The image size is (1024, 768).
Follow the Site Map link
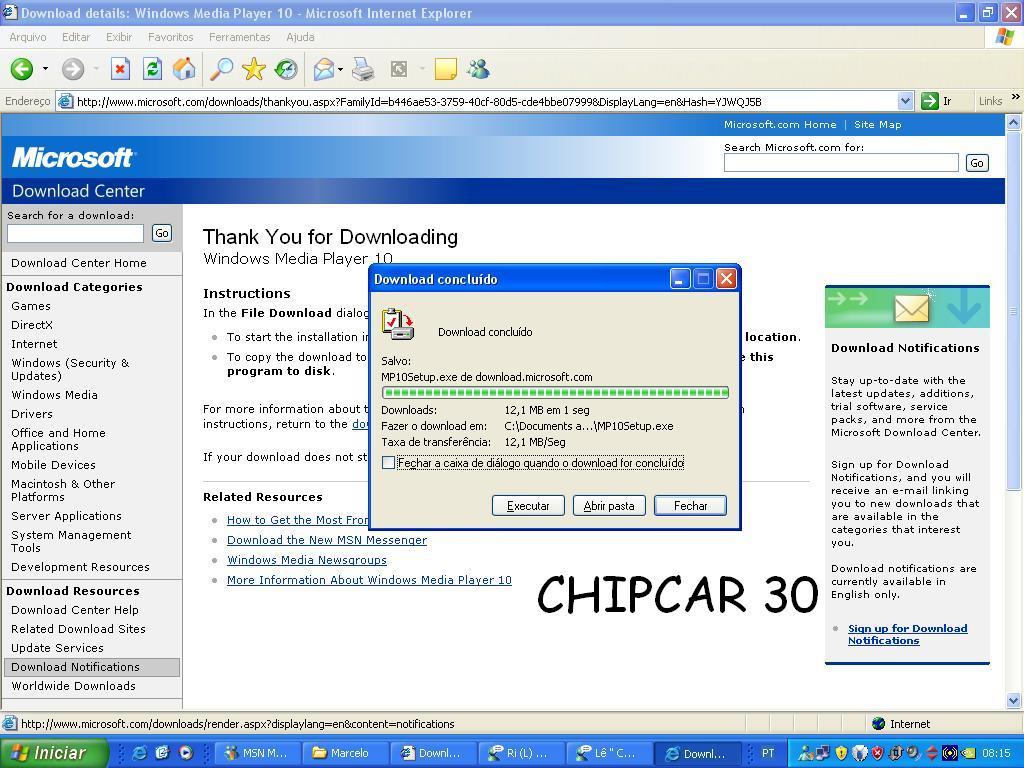877,125
